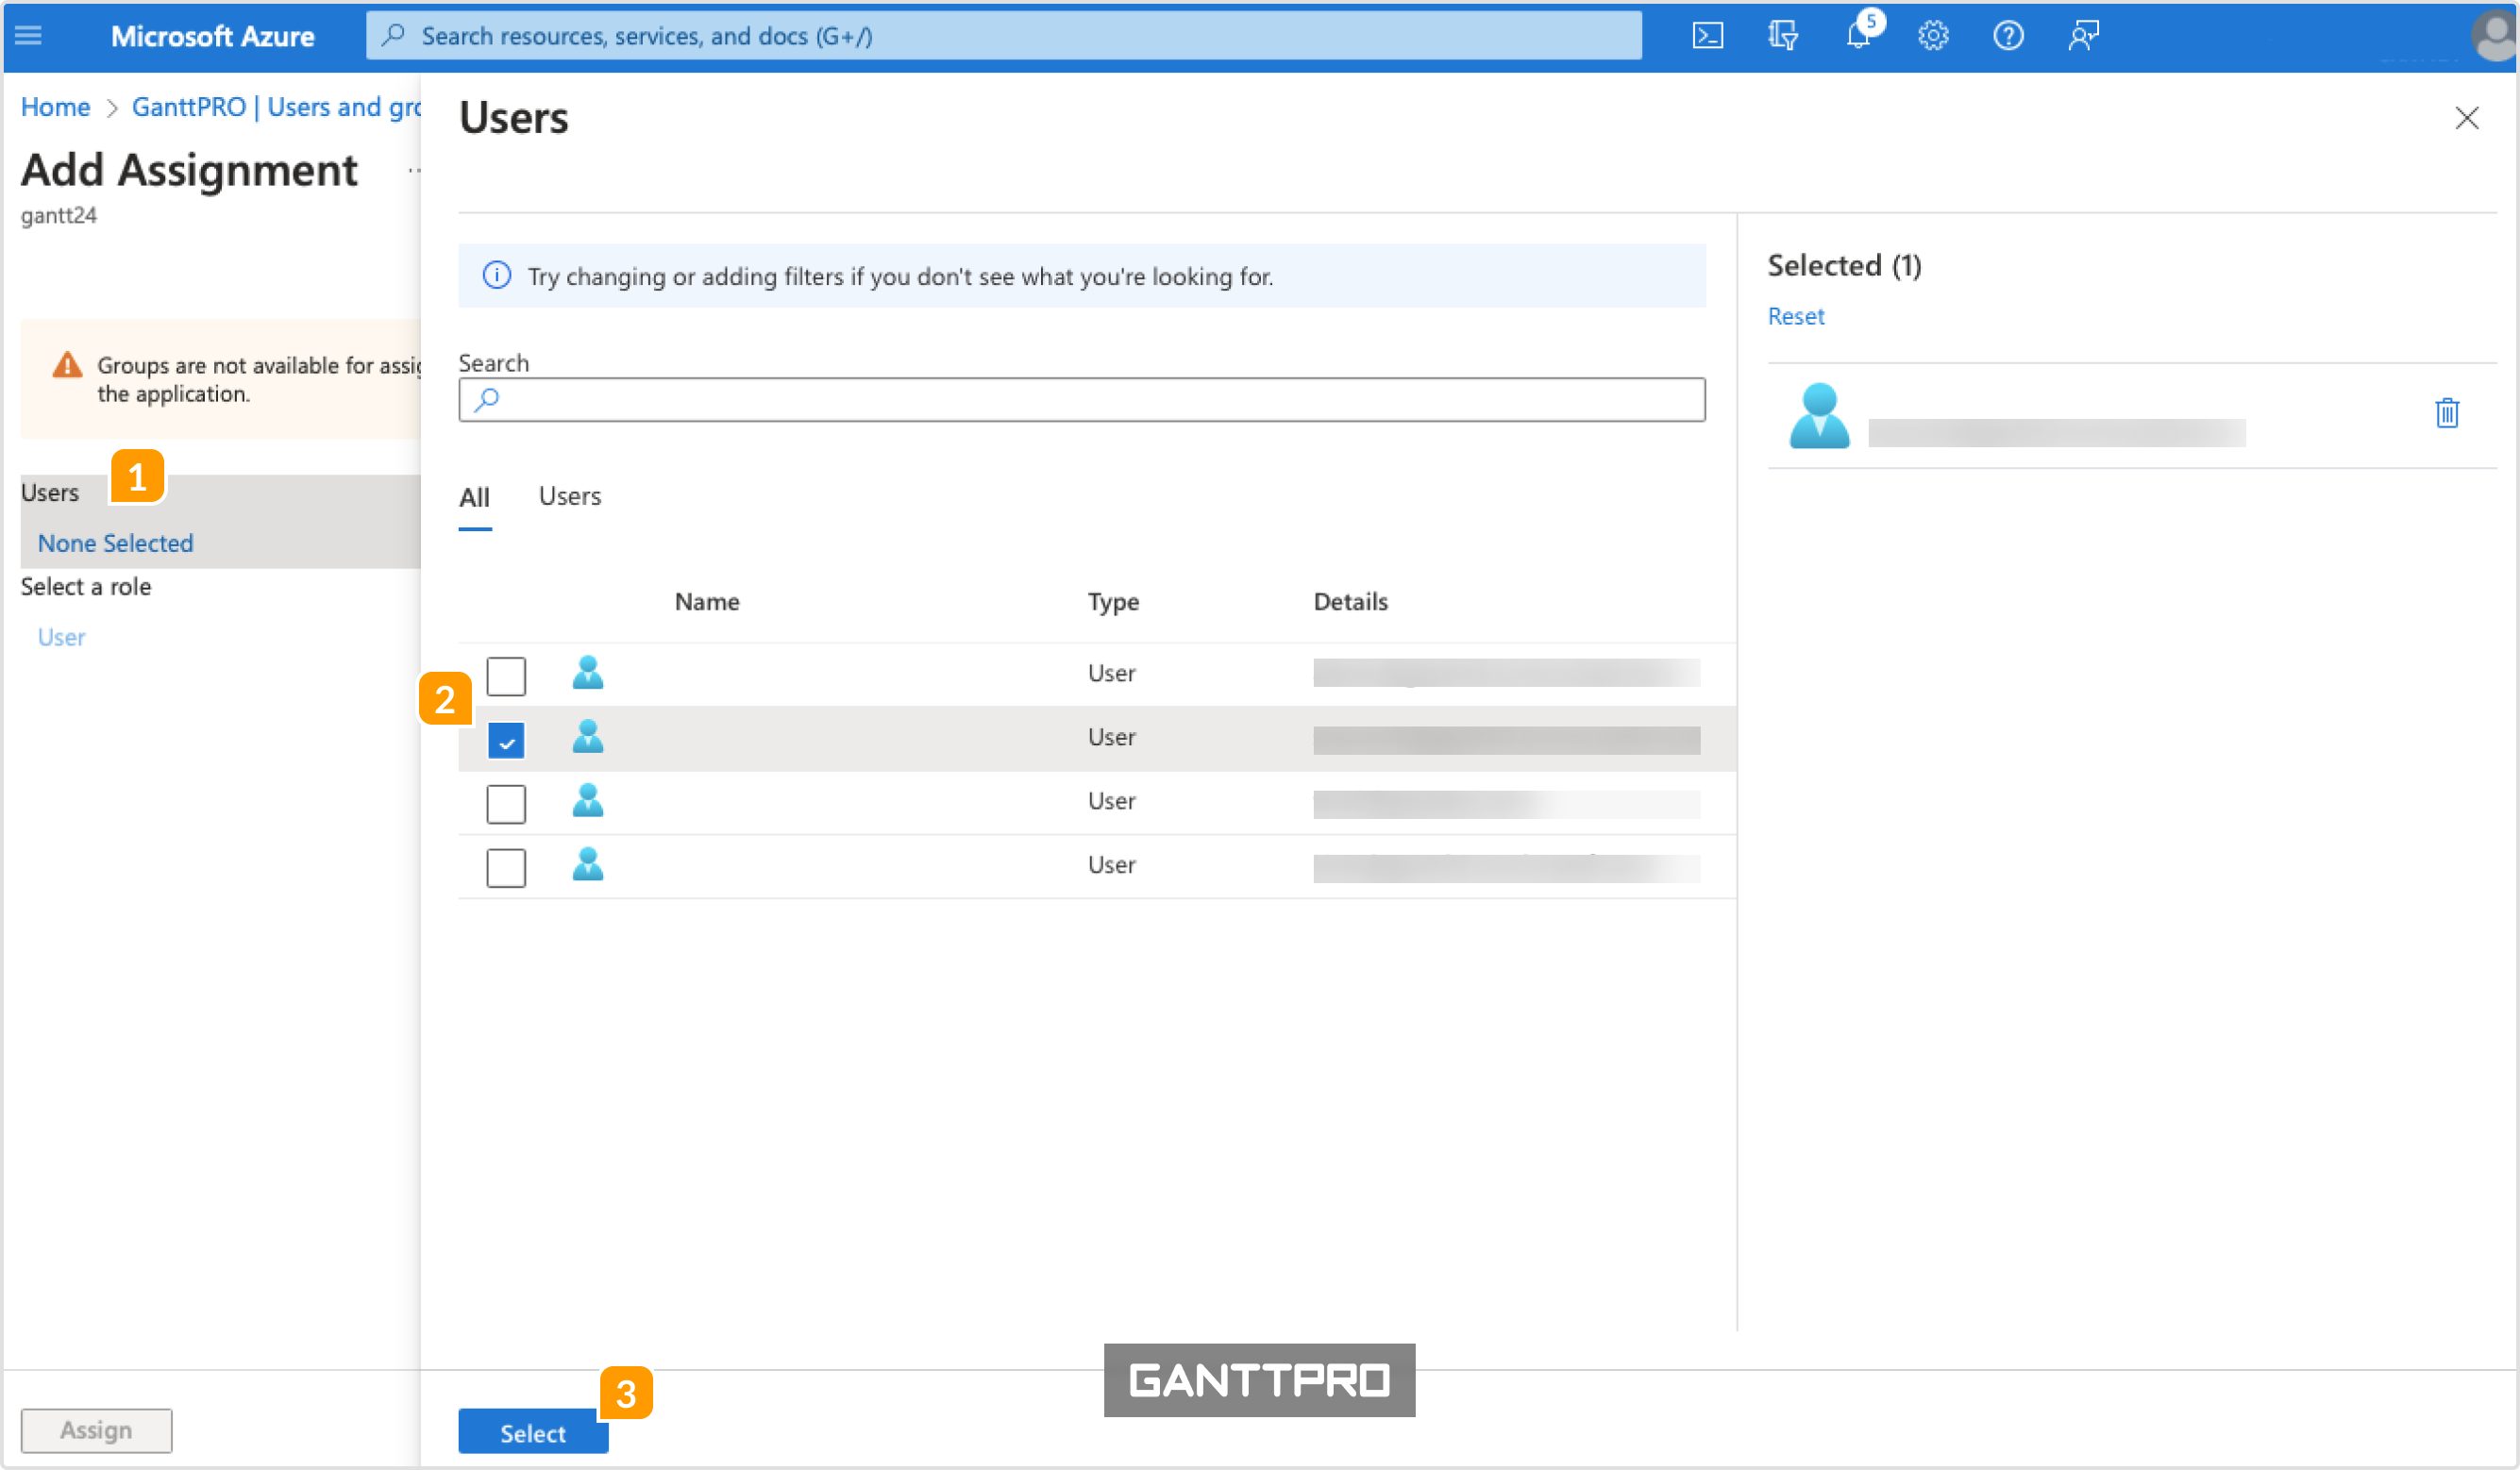Open the feedback icon in top bar
Image resolution: width=2520 pixels, height=1470 pixels.
click(2083, 36)
